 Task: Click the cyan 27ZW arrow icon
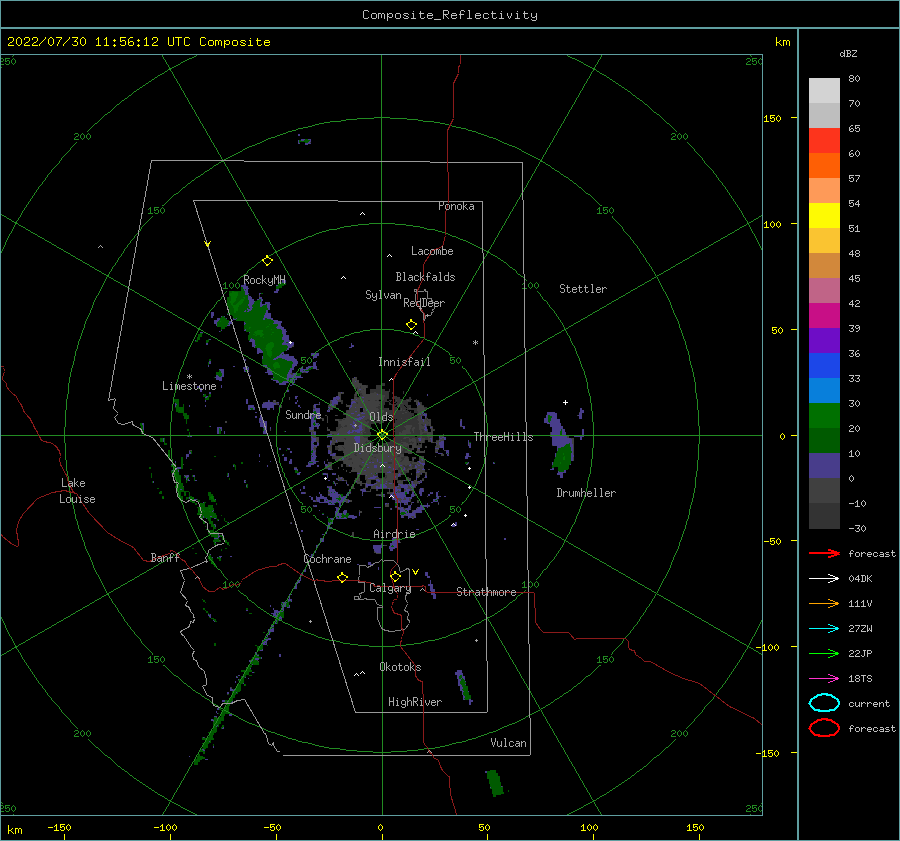824,629
